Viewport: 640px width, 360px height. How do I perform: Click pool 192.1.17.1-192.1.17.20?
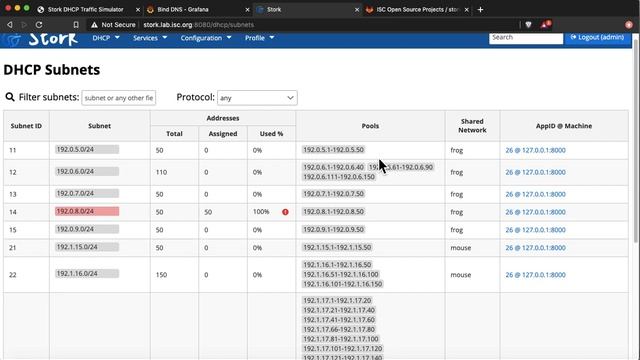tap(337, 300)
